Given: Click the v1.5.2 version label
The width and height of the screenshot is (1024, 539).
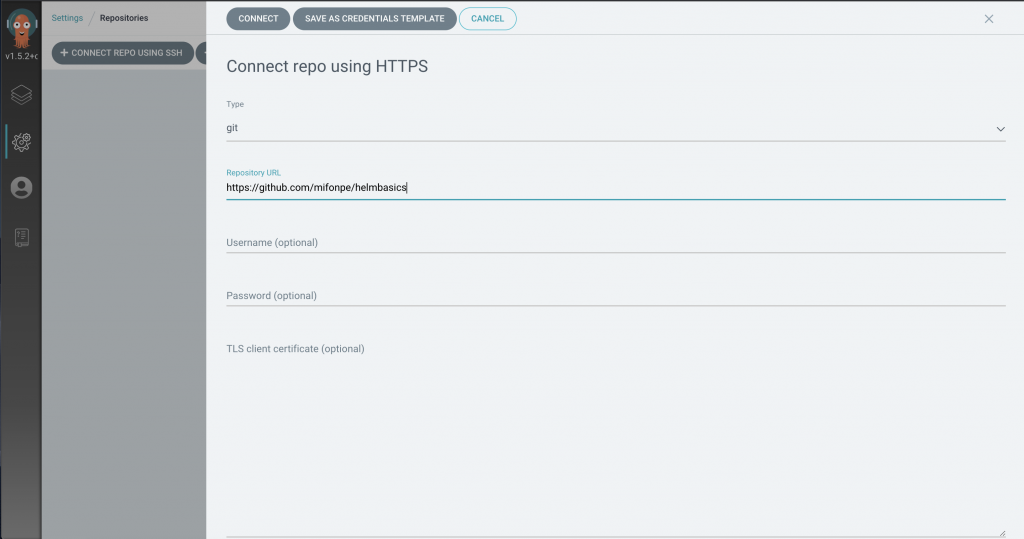Looking at the screenshot, I should pyautogui.click(x=22, y=56).
